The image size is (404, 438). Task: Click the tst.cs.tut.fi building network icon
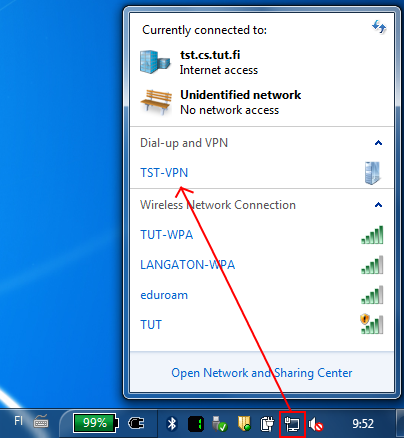pyautogui.click(x=155, y=62)
